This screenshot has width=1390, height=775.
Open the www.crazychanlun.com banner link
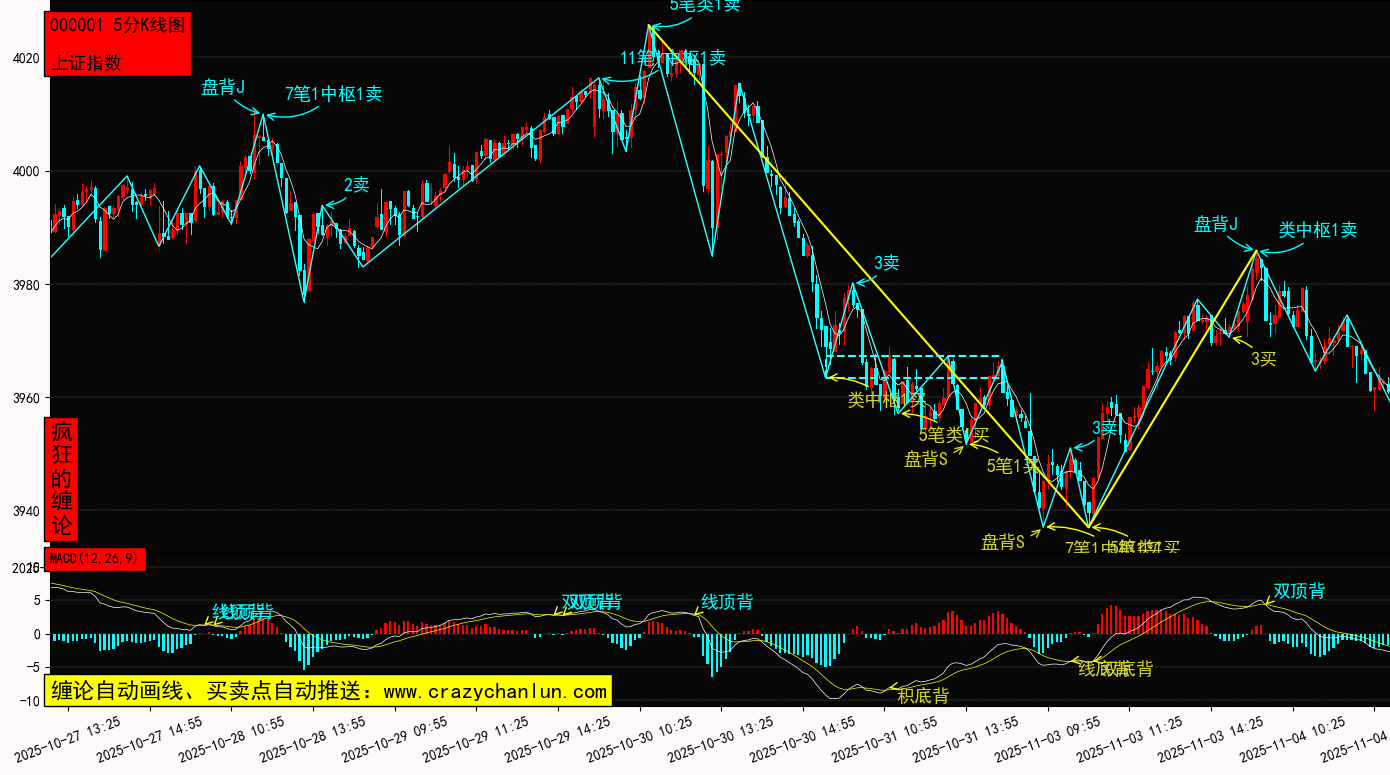point(328,691)
